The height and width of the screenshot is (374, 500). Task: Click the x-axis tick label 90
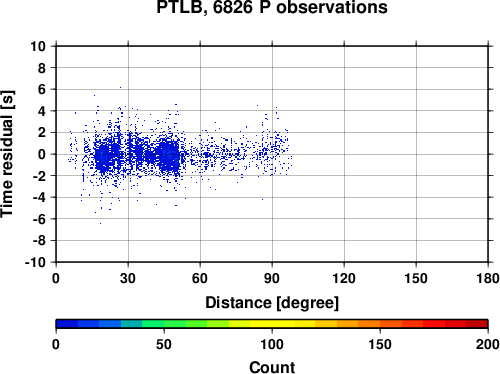[x=272, y=278]
